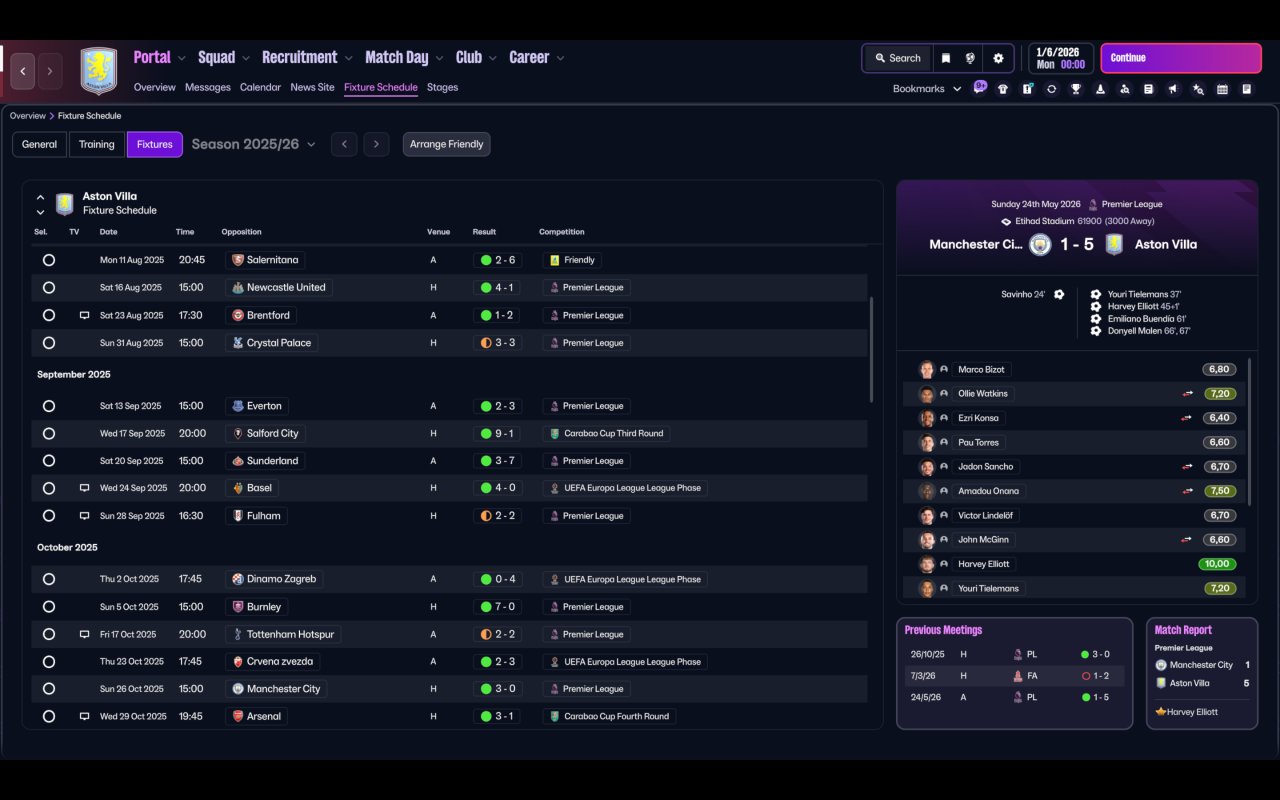1280x800 pixels.
Task: Click the Manchester City badge in match header
Action: coord(1040,244)
